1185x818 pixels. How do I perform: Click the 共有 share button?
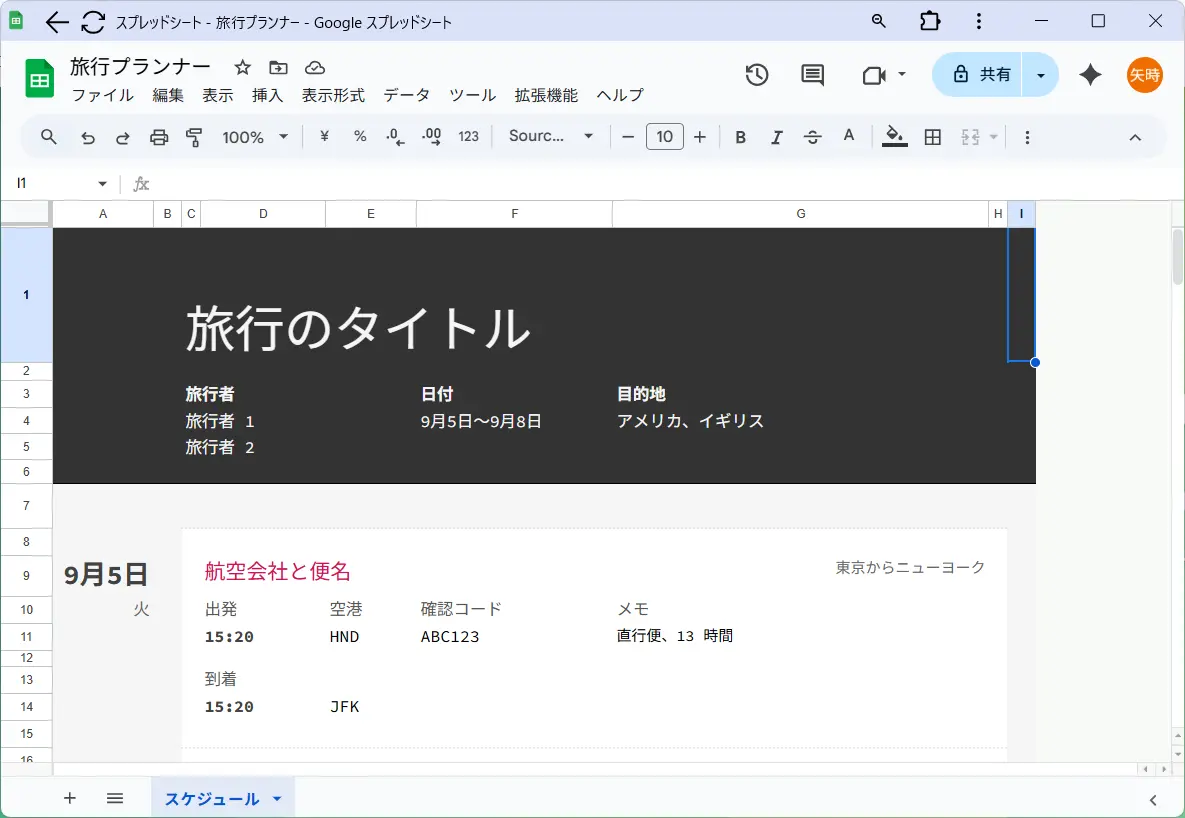click(x=978, y=75)
